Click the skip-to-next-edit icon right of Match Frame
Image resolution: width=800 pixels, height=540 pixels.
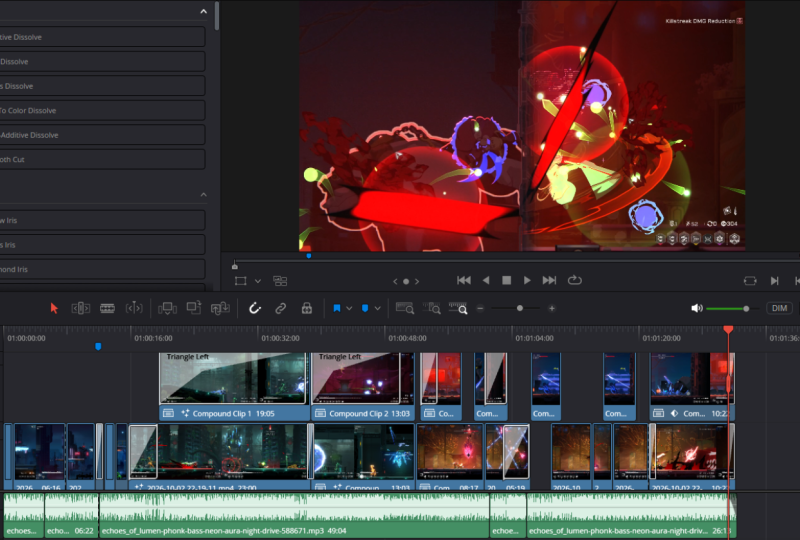pyautogui.click(x=774, y=281)
